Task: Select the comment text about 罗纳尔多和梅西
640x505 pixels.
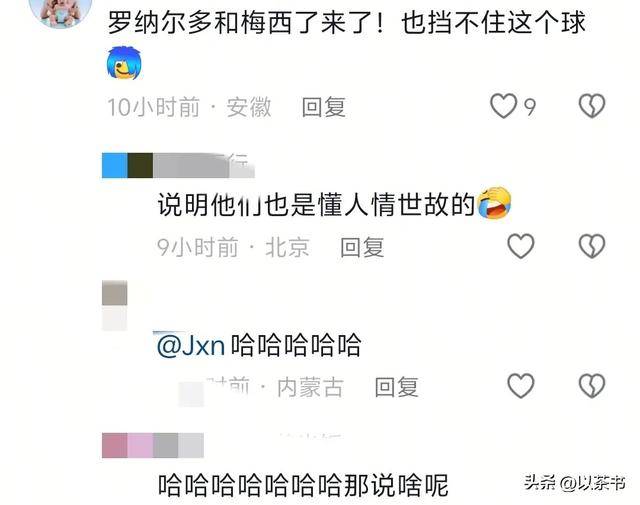Action: tap(347, 23)
